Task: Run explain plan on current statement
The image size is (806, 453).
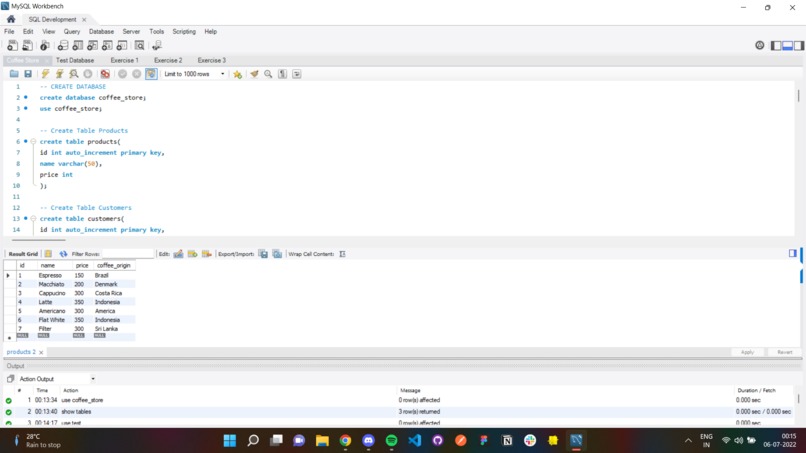Action: coord(74,74)
